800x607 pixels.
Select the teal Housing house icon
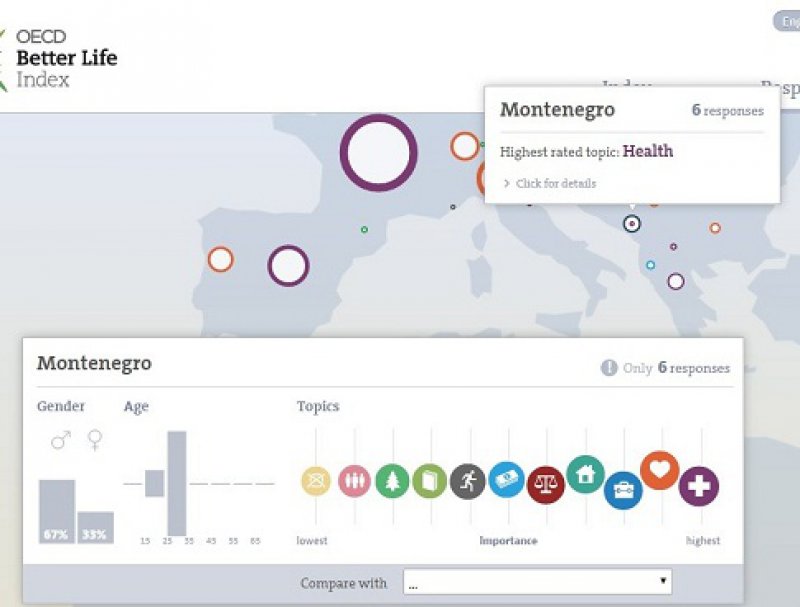[x=585, y=474]
